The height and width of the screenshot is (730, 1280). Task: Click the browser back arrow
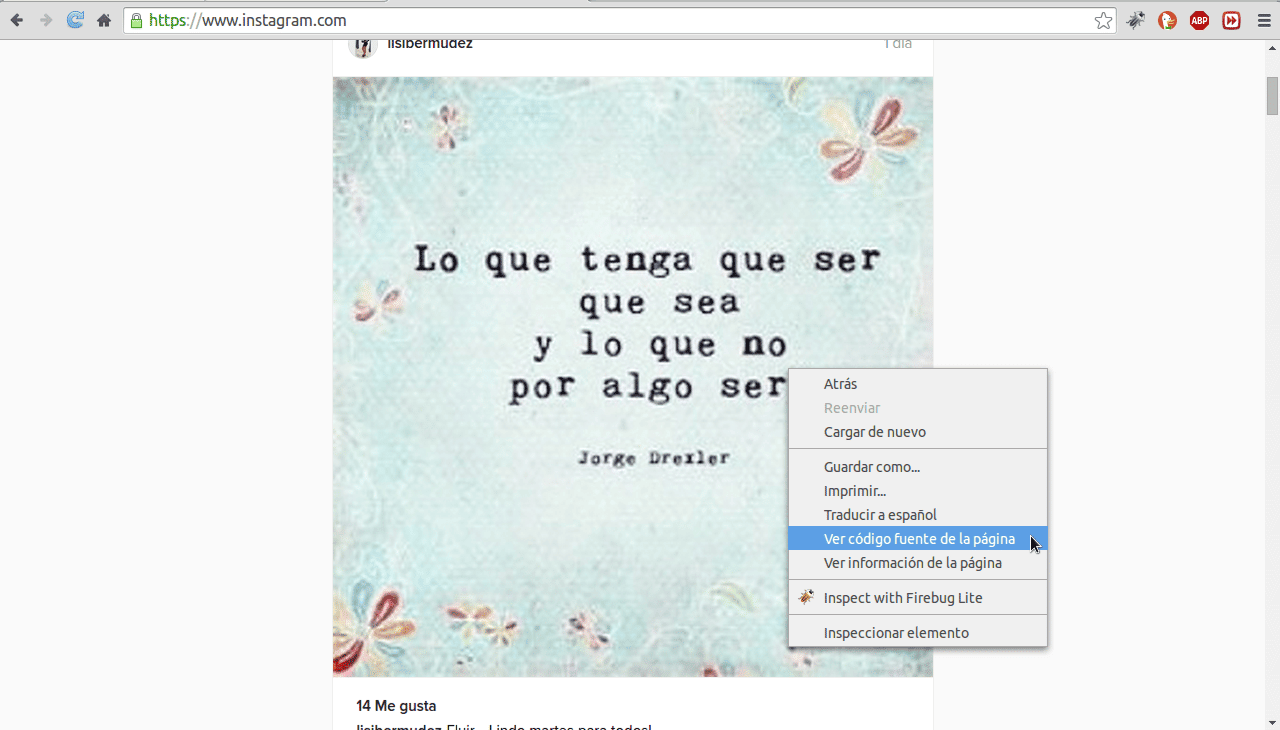tap(17, 20)
